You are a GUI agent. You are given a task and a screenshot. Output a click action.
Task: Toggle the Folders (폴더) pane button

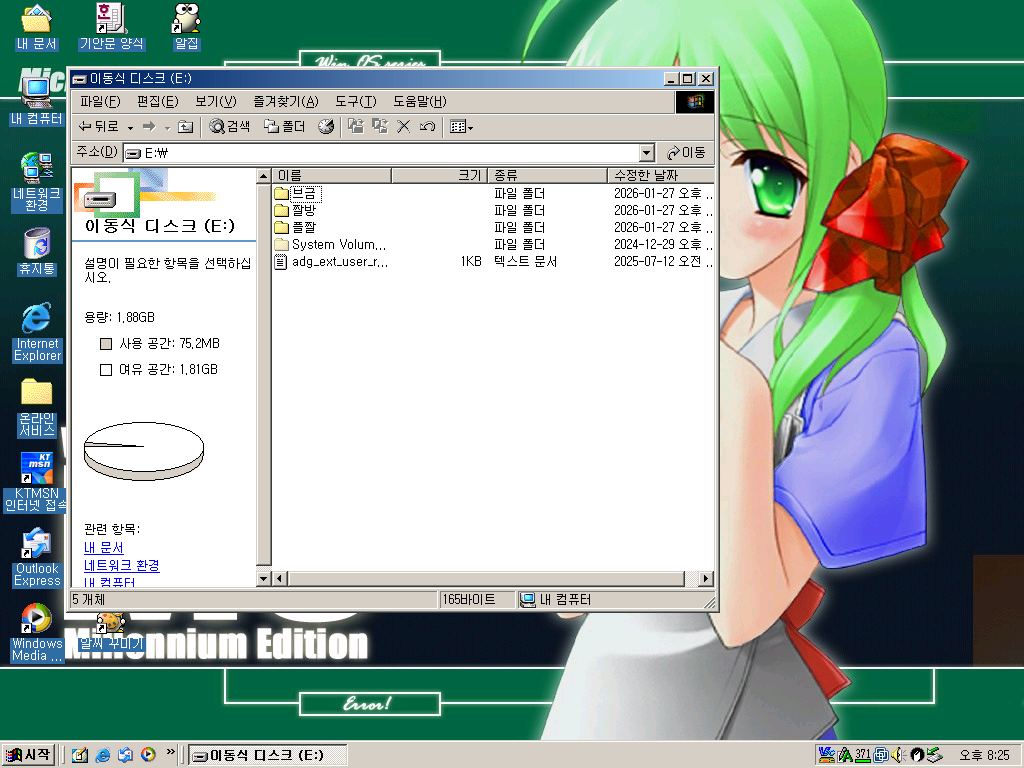pyautogui.click(x=284, y=127)
